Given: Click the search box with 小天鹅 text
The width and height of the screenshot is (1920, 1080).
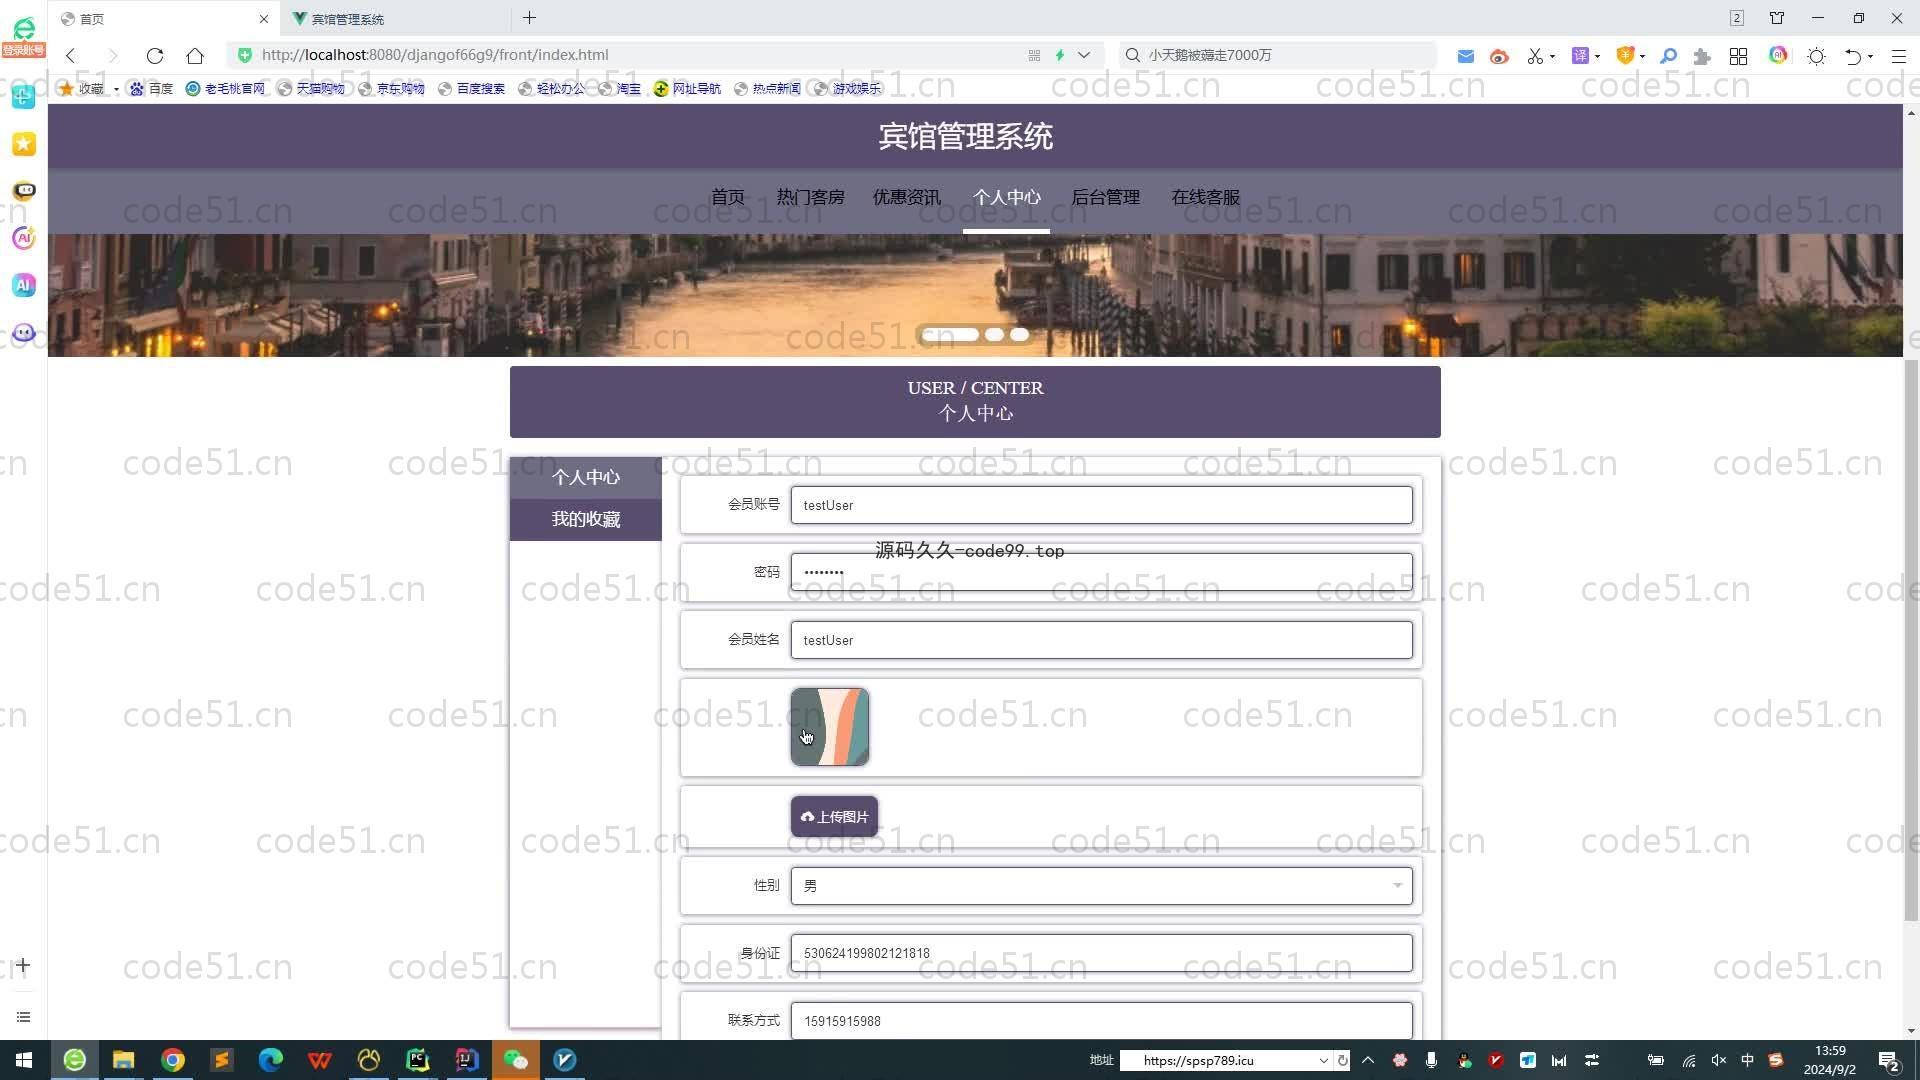Looking at the screenshot, I should click(1280, 55).
